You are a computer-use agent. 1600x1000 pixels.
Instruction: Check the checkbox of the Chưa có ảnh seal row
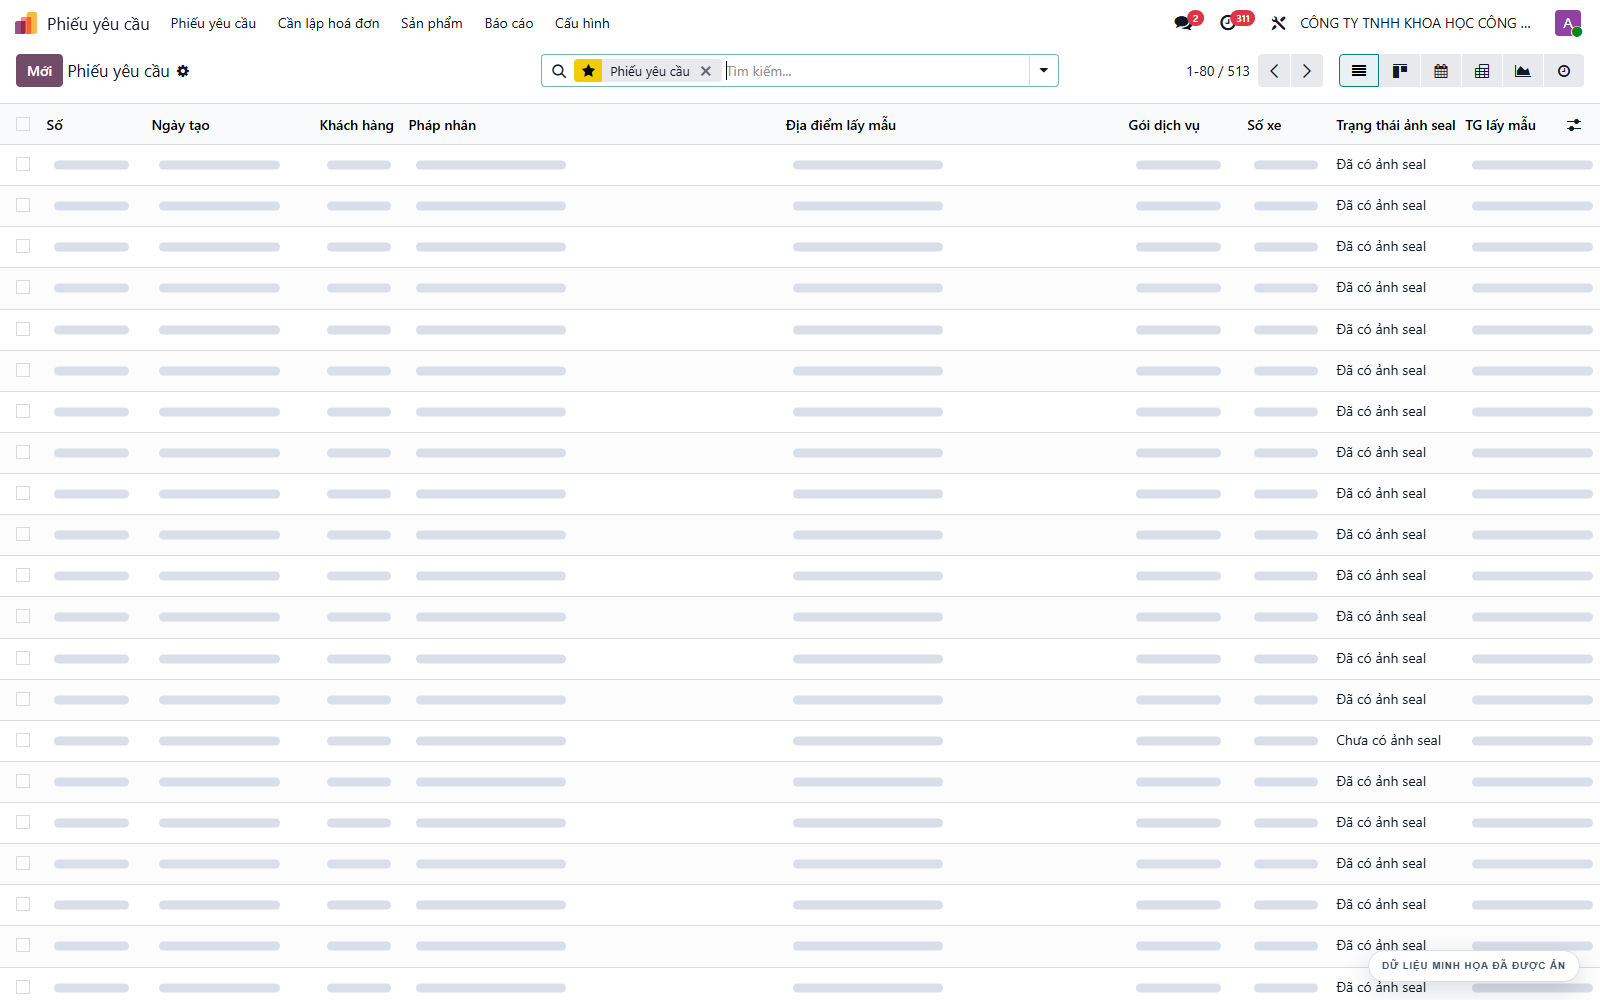tap(23, 740)
